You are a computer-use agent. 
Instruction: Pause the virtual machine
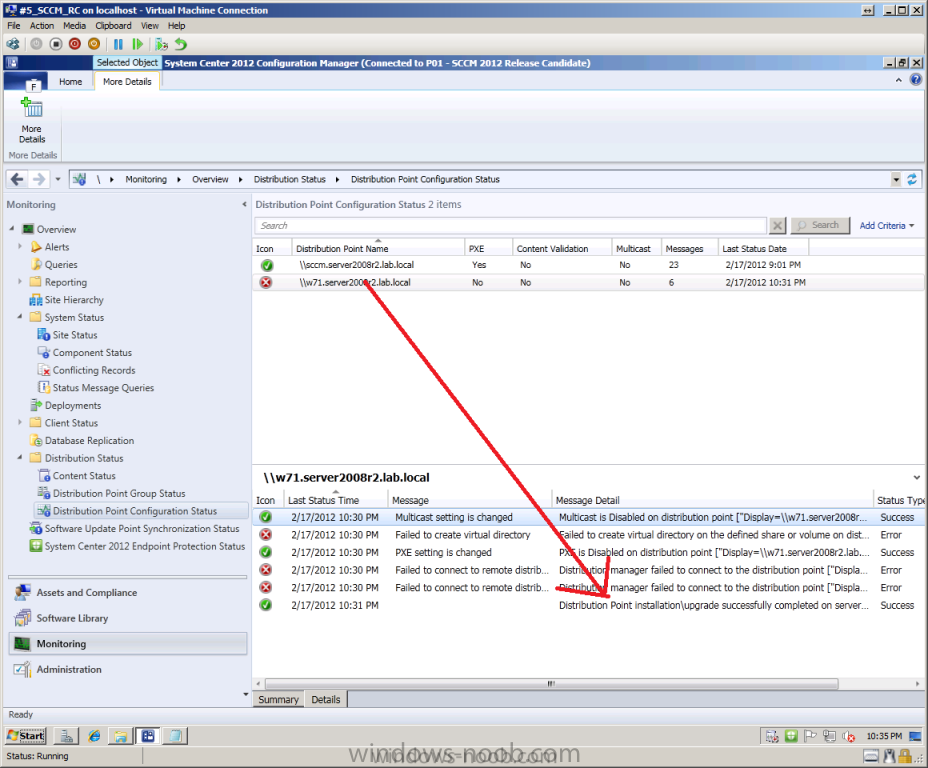point(118,44)
